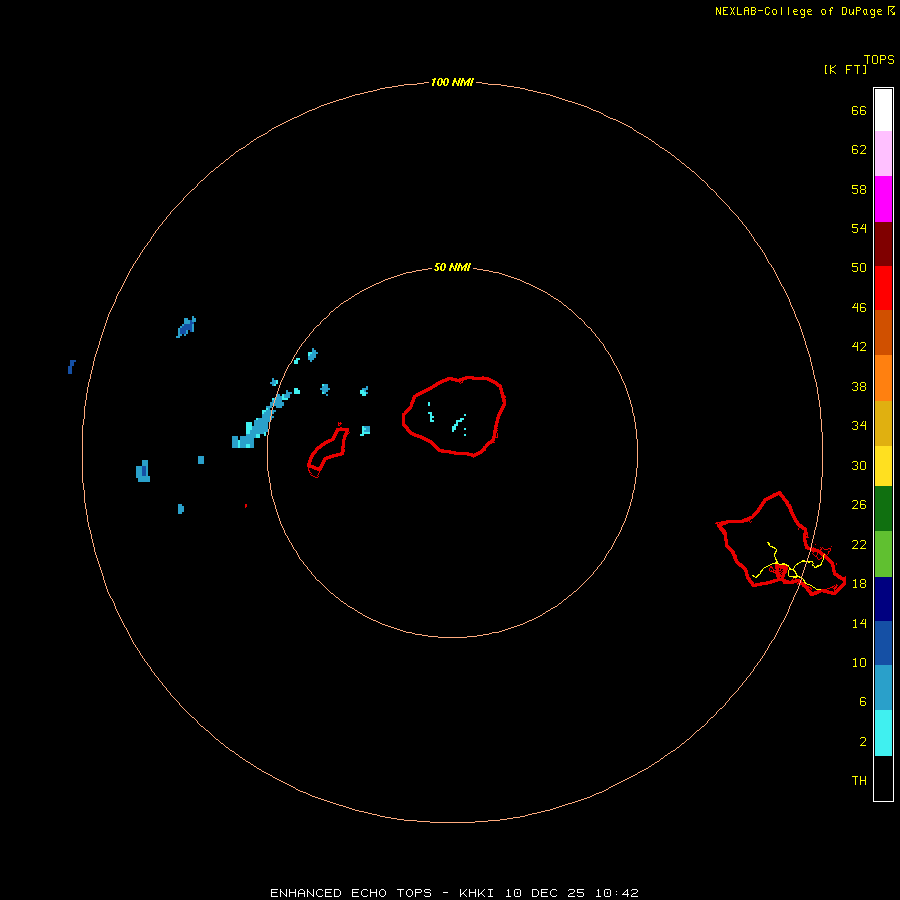Click the long echo band crossing the 50 NMI ring
900x900 pixels.
(x=261, y=420)
